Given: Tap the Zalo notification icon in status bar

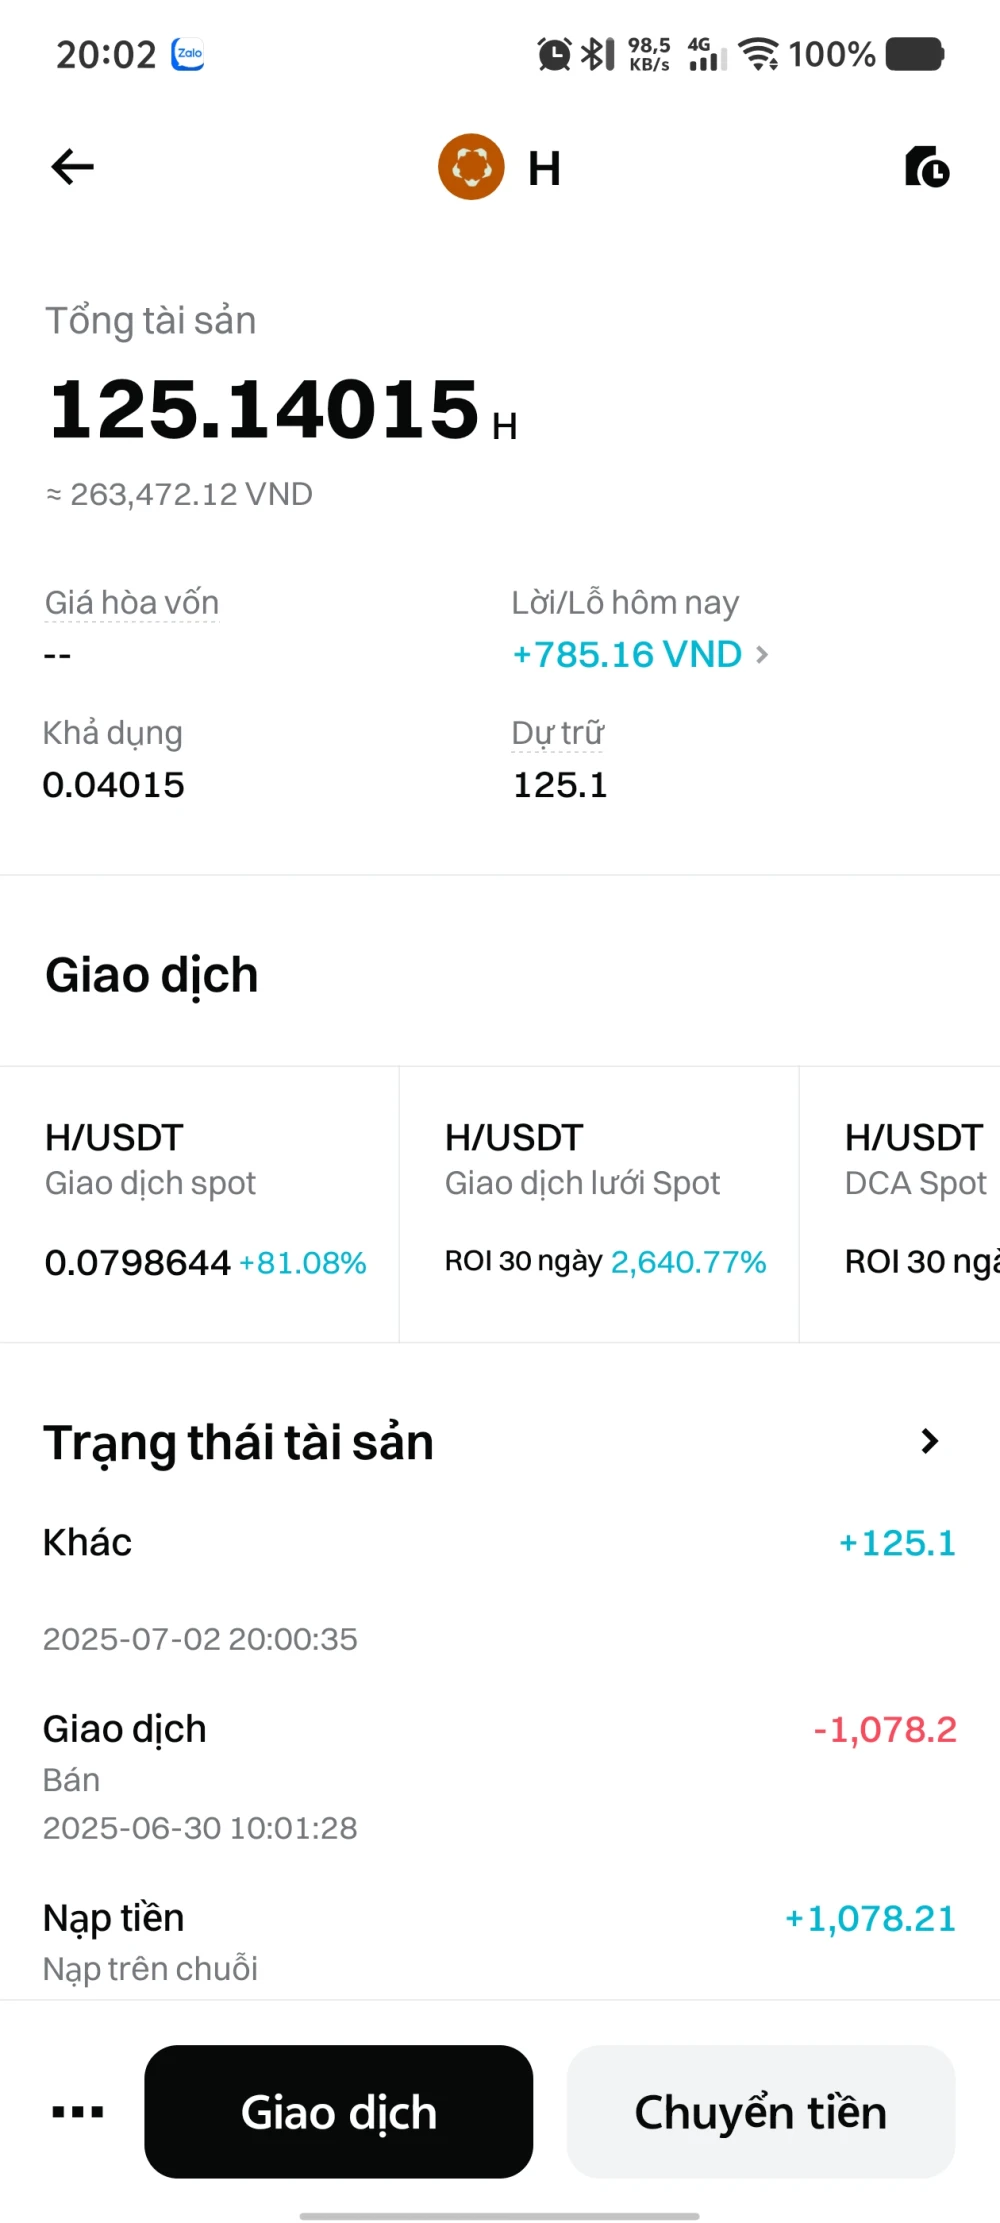Looking at the screenshot, I should pos(187,54).
